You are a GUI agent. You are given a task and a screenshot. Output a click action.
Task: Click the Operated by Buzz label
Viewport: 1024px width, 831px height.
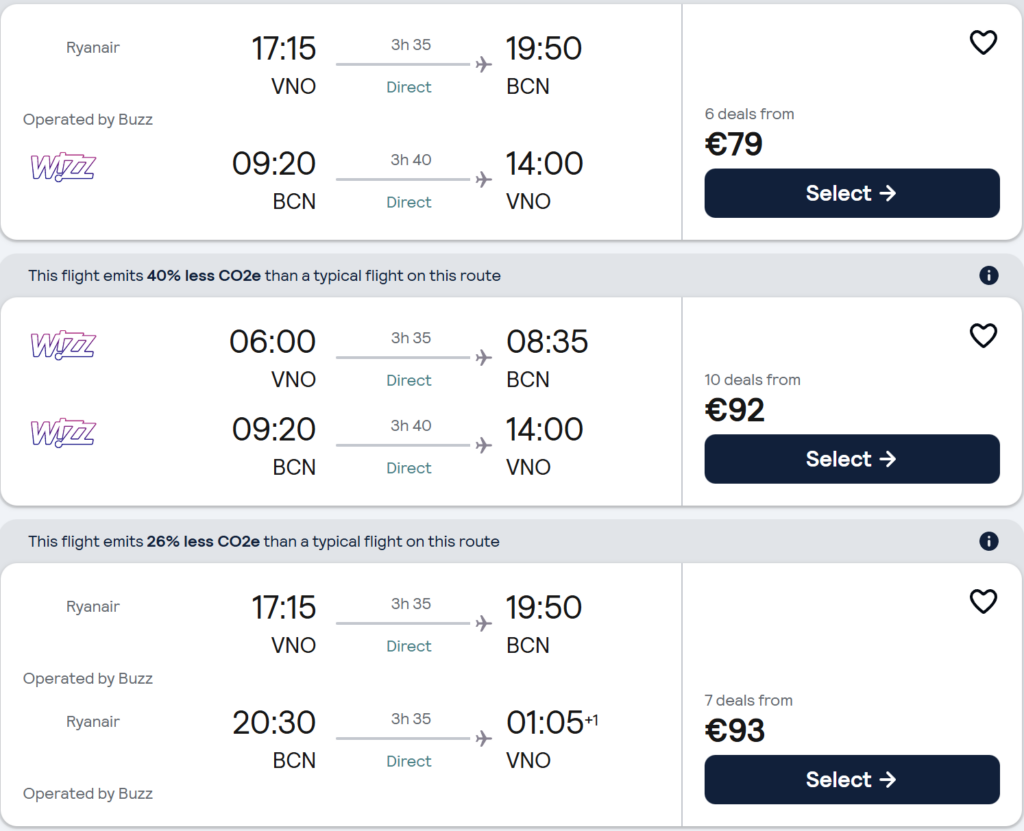(88, 119)
